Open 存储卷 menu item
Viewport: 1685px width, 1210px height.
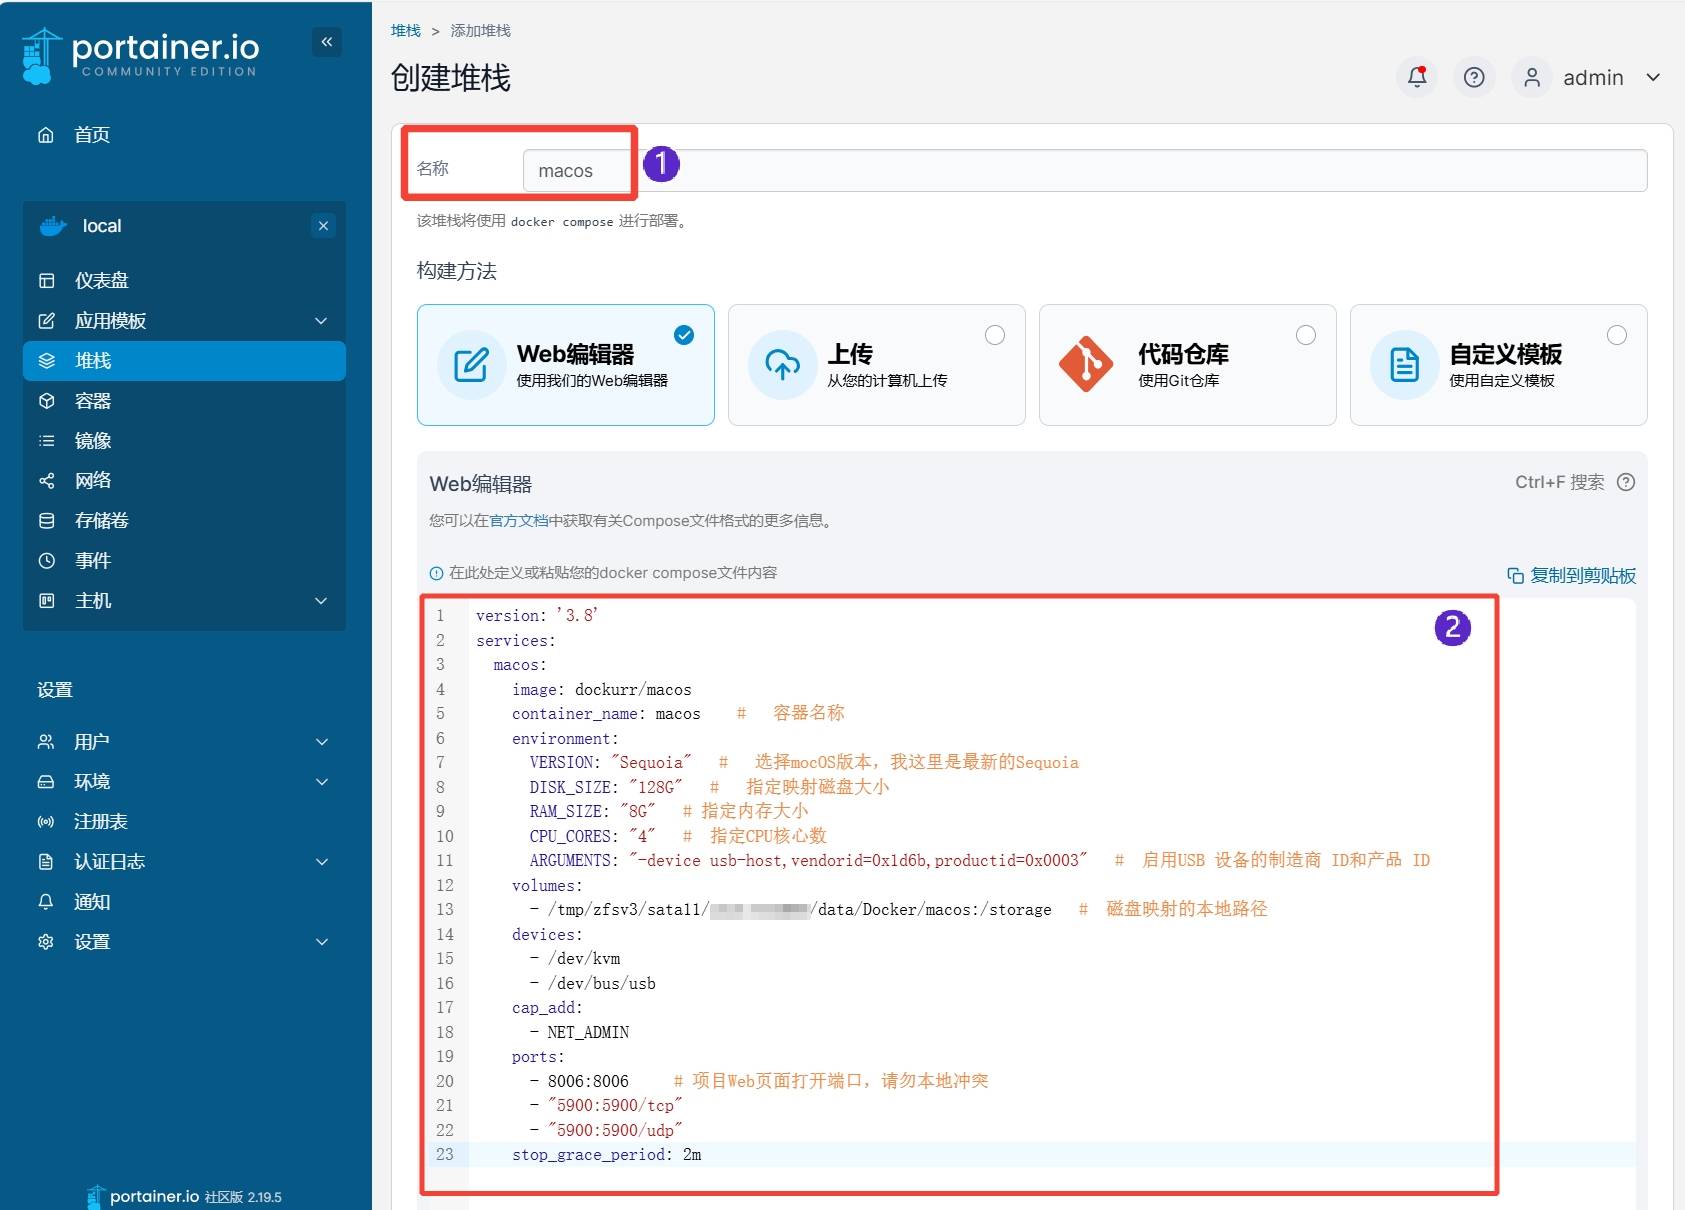click(x=185, y=521)
